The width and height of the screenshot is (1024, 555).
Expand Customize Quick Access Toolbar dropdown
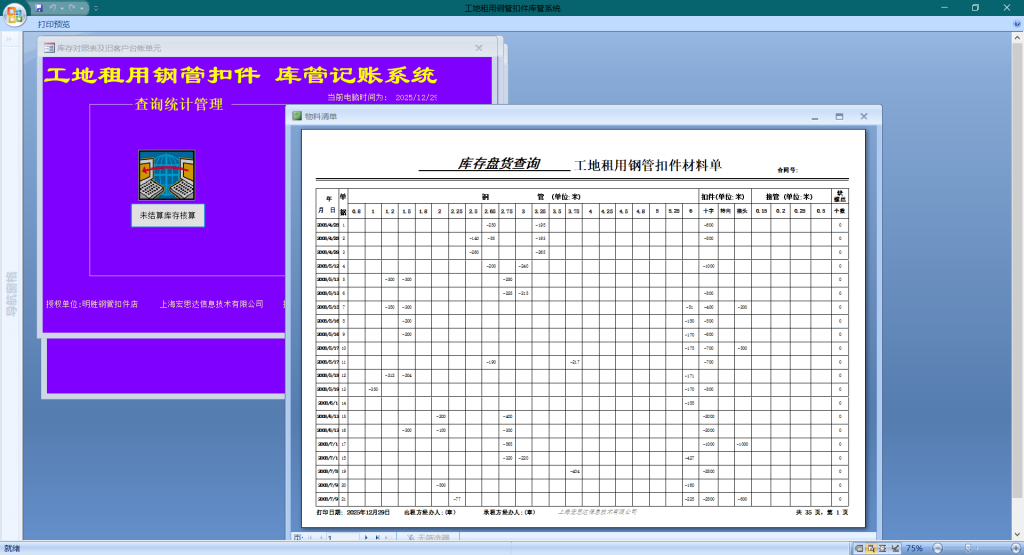96,7
